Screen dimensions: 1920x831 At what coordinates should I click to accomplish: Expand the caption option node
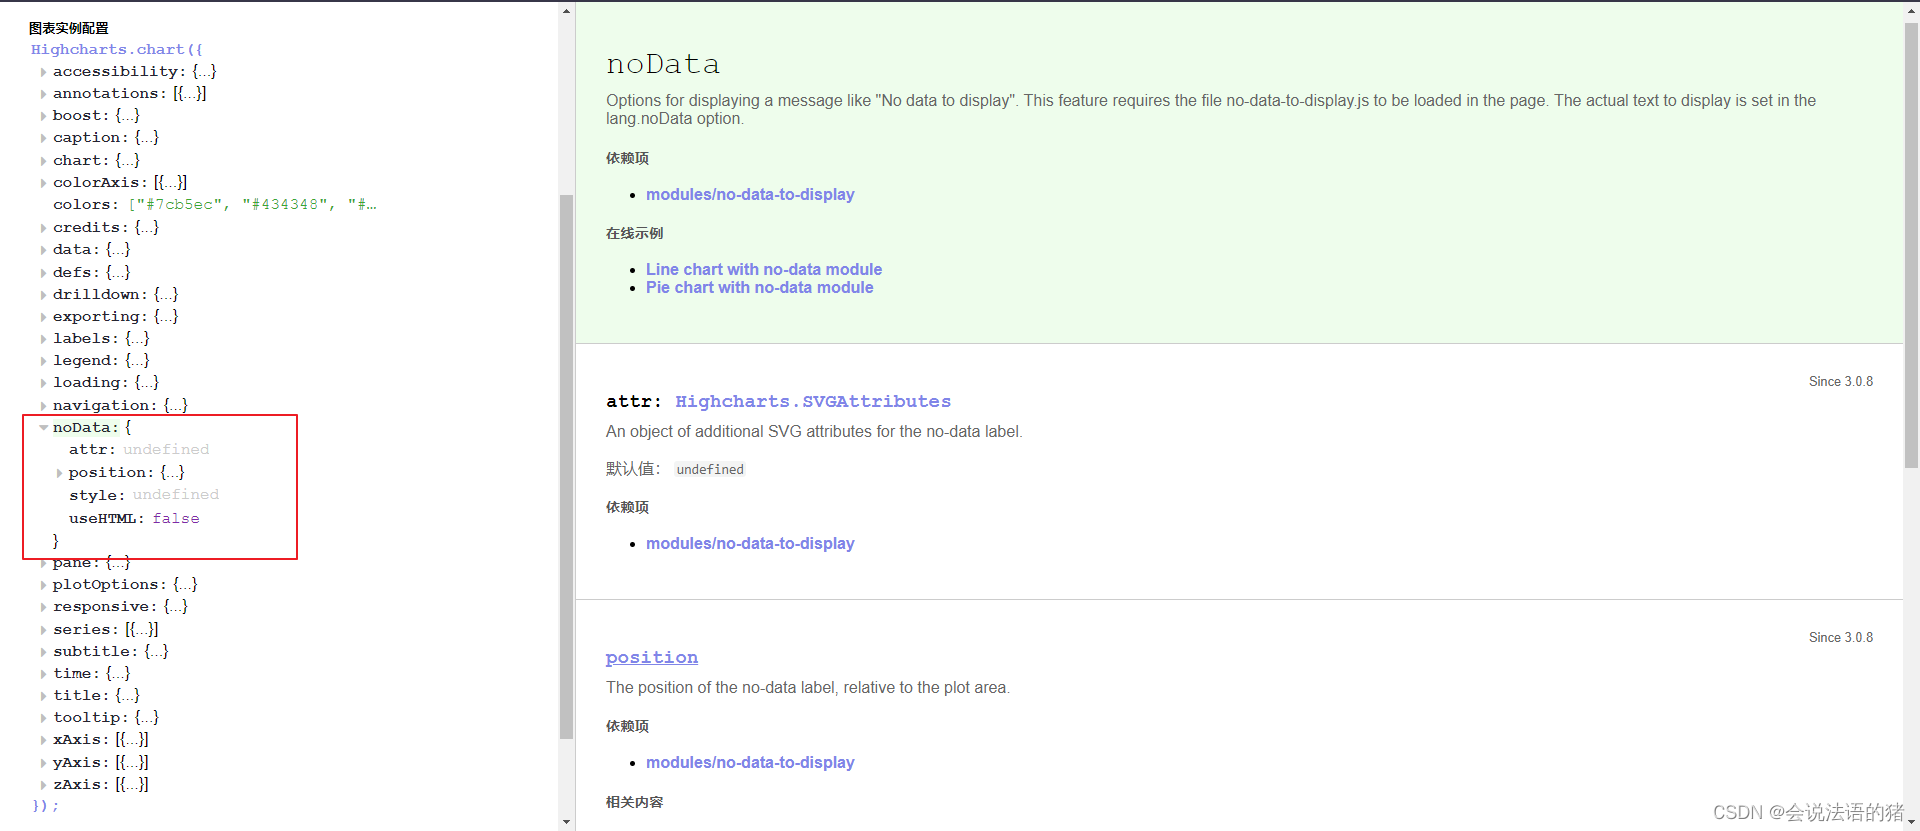[x=43, y=138]
